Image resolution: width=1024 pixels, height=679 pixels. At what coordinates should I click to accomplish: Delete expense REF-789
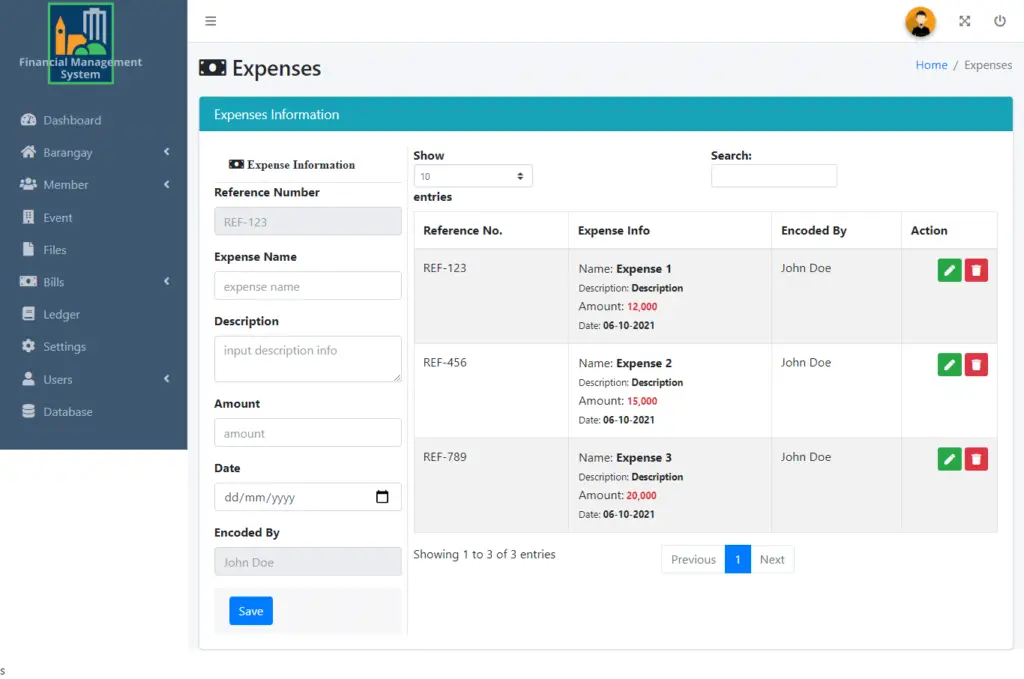point(976,459)
